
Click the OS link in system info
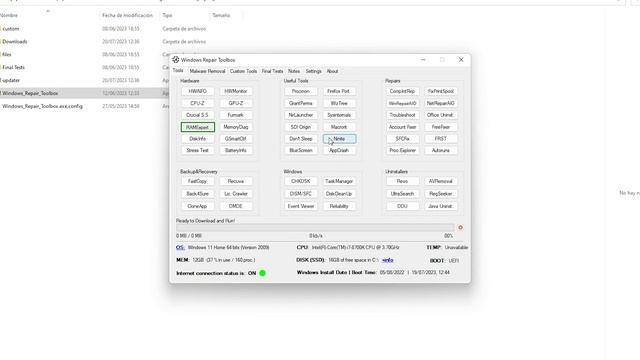pyautogui.click(x=180, y=247)
